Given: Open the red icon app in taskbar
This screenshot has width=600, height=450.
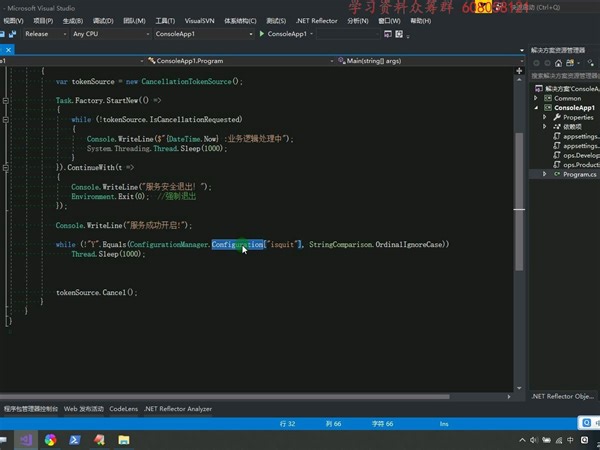Looking at the screenshot, I should (99, 440).
